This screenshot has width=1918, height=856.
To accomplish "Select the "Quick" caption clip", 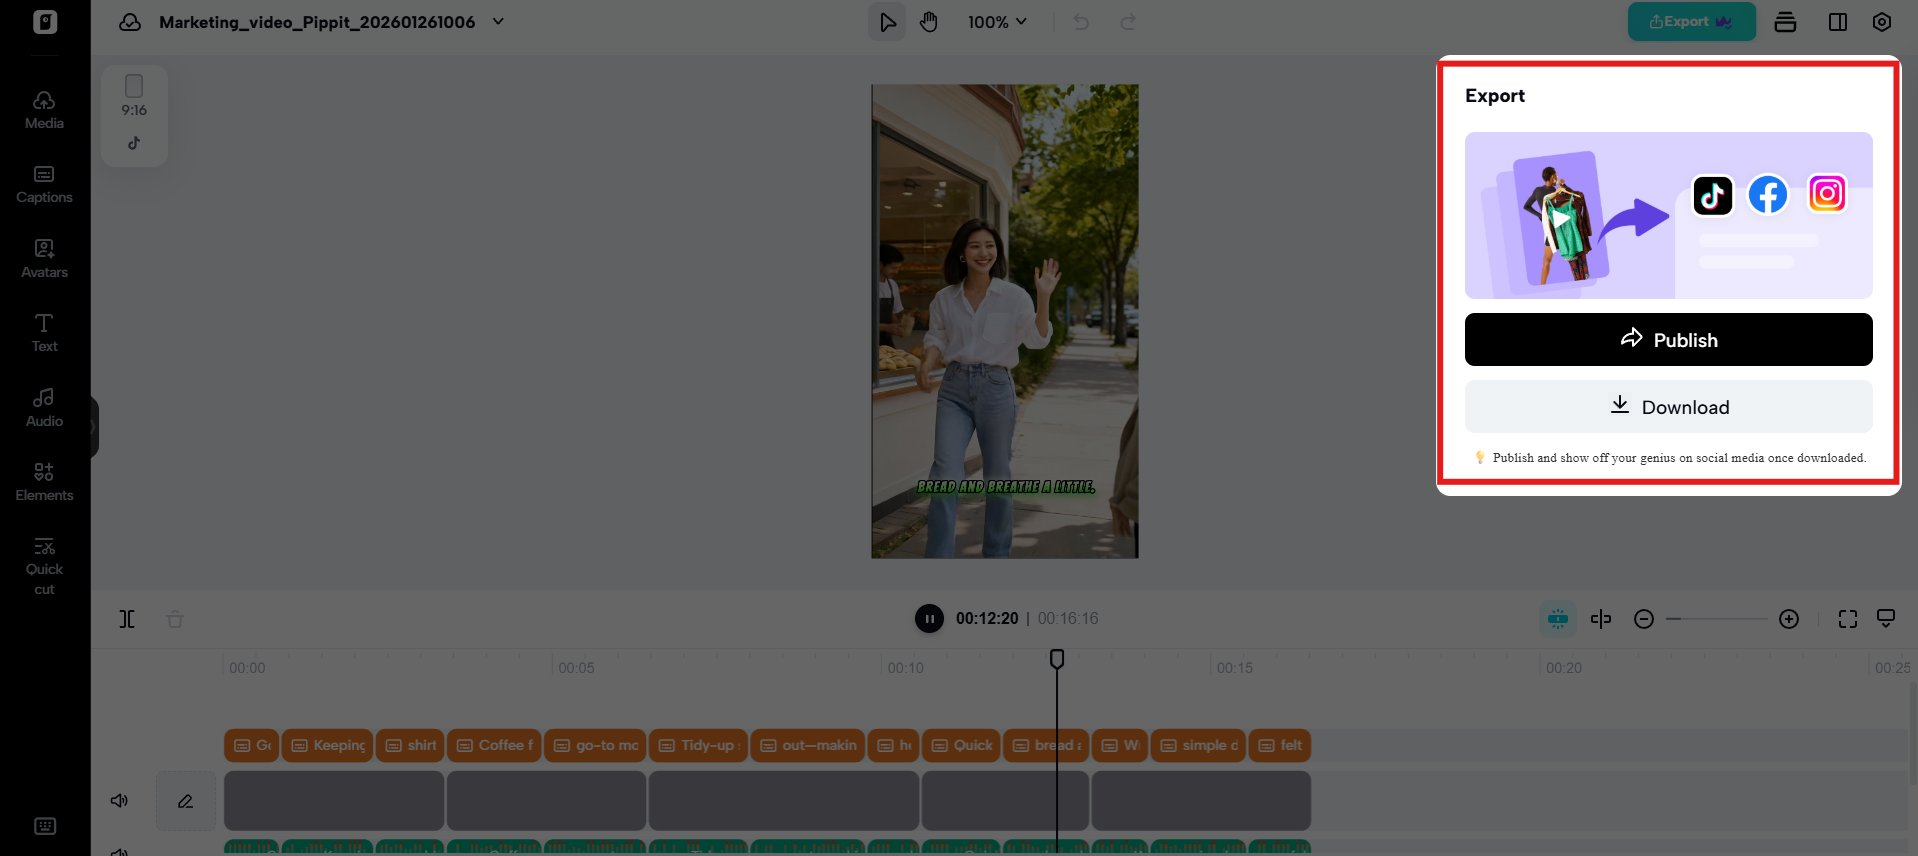I will click(x=961, y=745).
